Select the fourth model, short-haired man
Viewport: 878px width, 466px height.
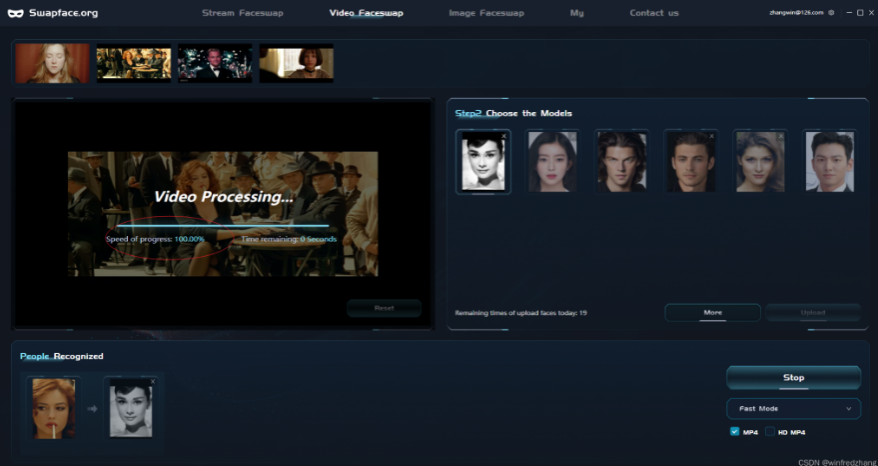(x=691, y=161)
